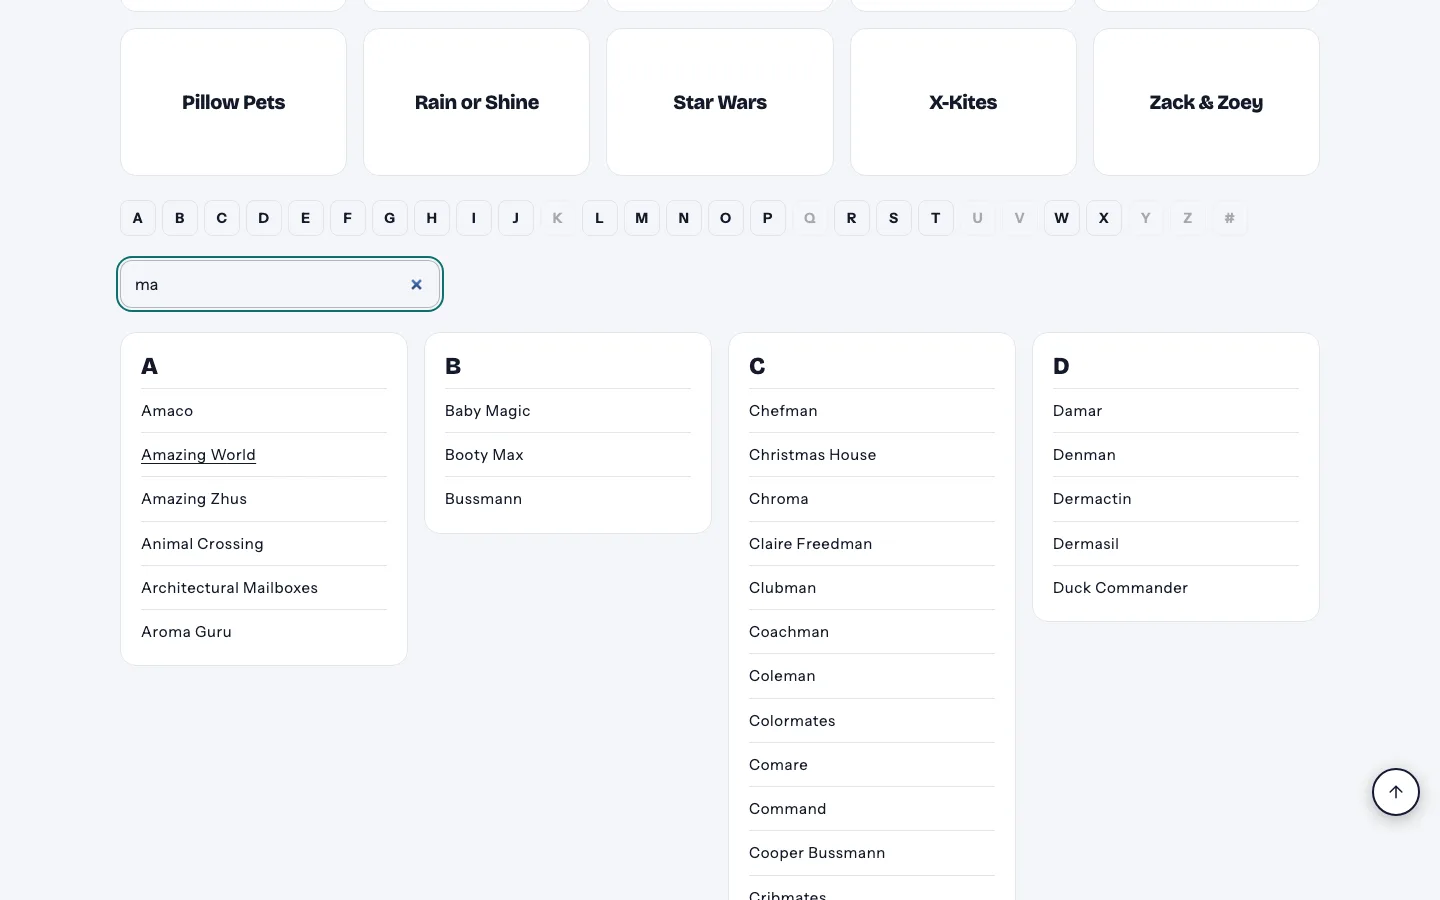Open the Dermactin brand link
The height and width of the screenshot is (900, 1440).
point(1092,499)
